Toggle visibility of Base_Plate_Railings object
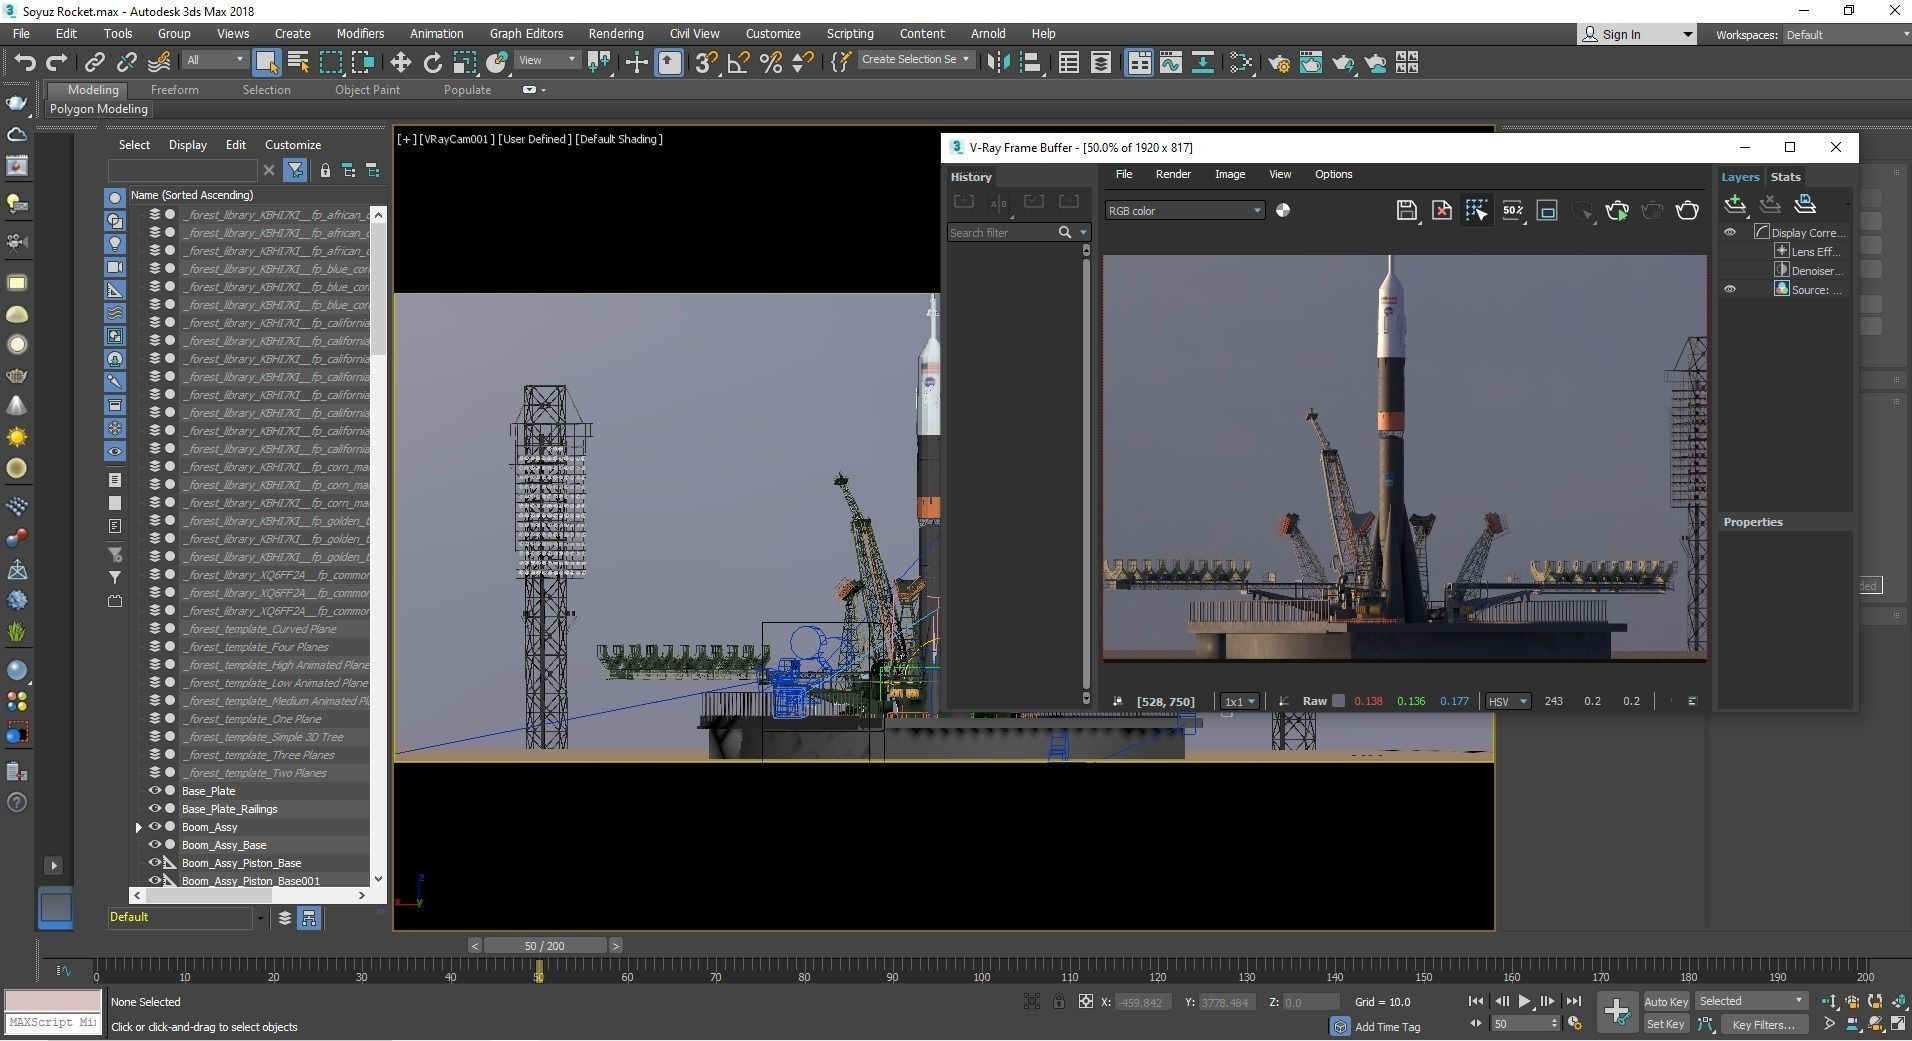 (155, 809)
